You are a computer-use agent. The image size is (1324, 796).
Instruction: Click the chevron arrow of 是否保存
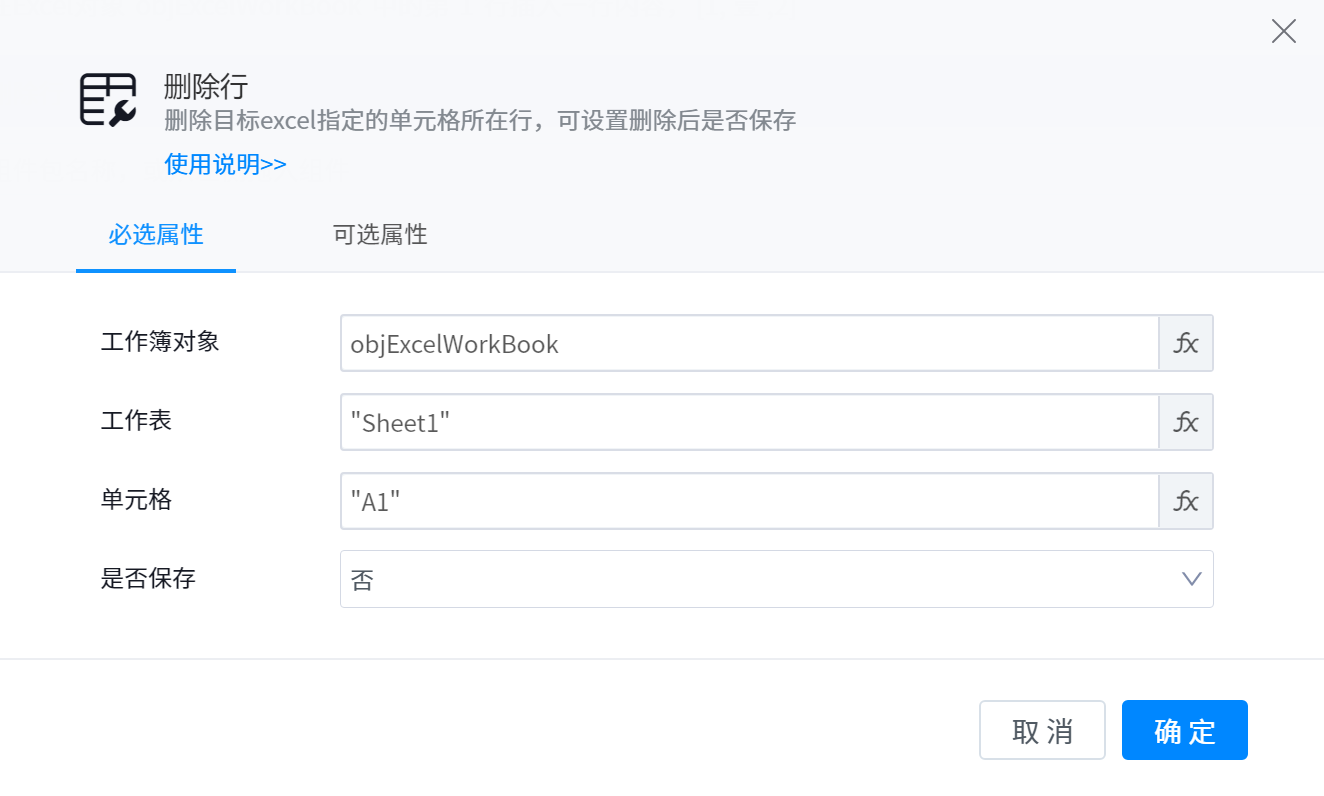pos(1191,579)
